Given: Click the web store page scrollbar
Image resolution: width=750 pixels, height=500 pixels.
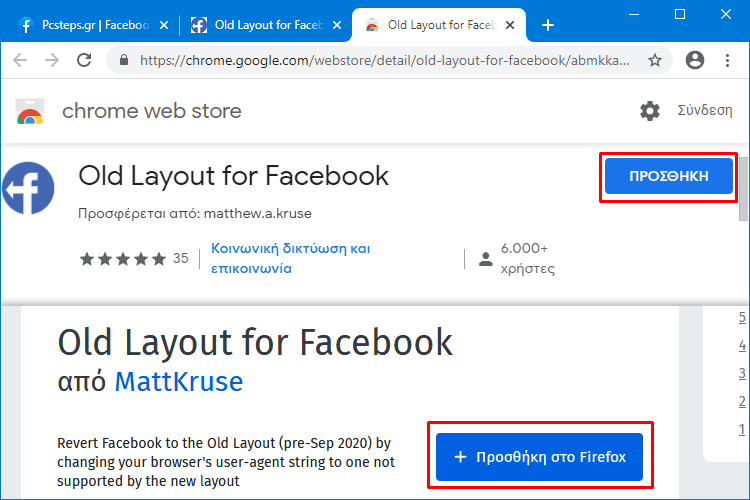Looking at the screenshot, I should [x=744, y=189].
